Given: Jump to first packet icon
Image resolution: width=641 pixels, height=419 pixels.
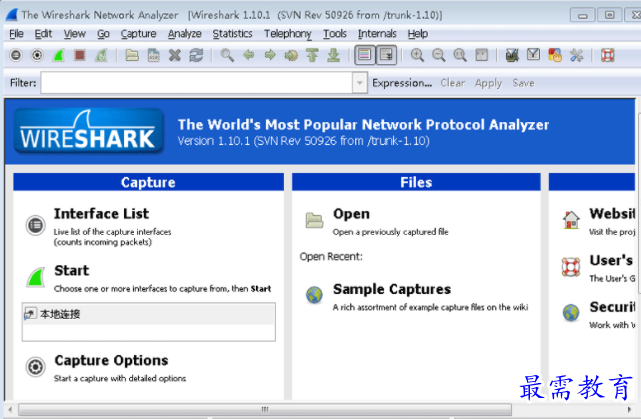Looking at the screenshot, I should pyautogui.click(x=312, y=55).
